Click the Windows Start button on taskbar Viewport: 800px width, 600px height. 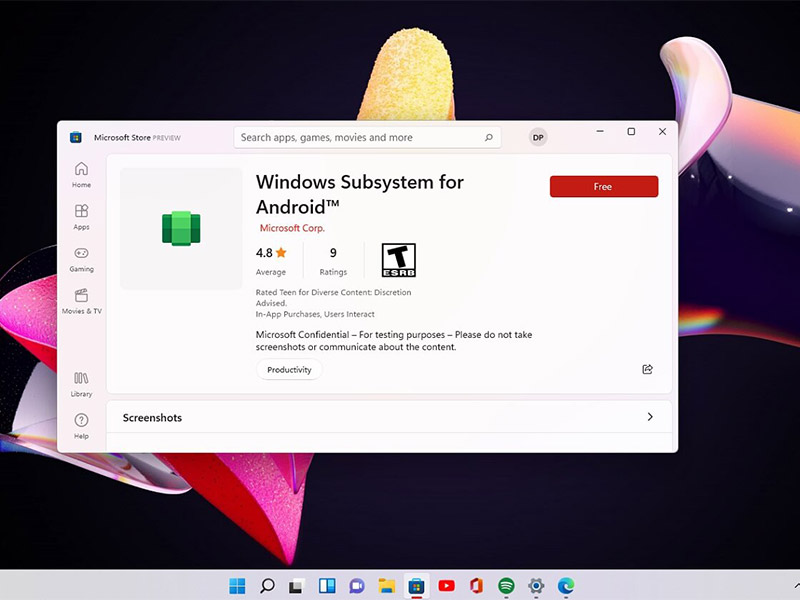237,586
